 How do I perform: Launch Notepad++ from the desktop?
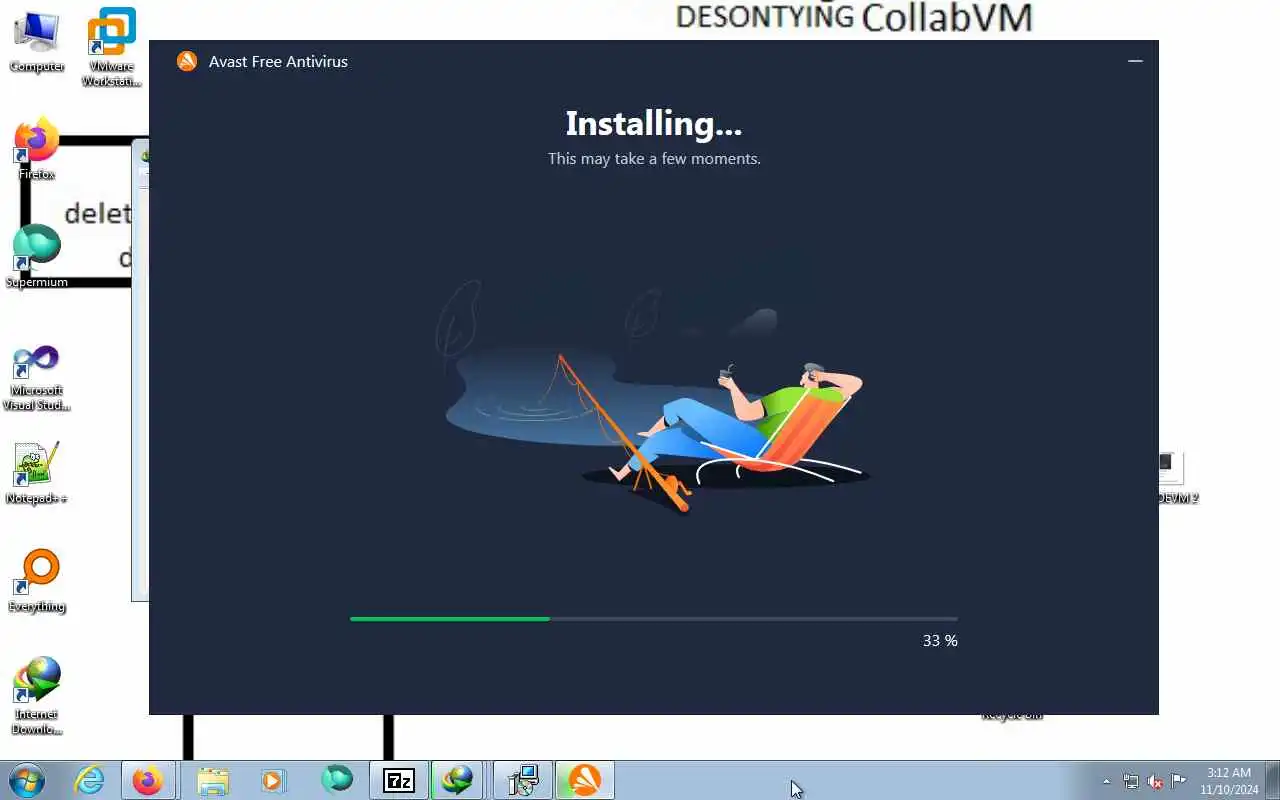click(37, 472)
